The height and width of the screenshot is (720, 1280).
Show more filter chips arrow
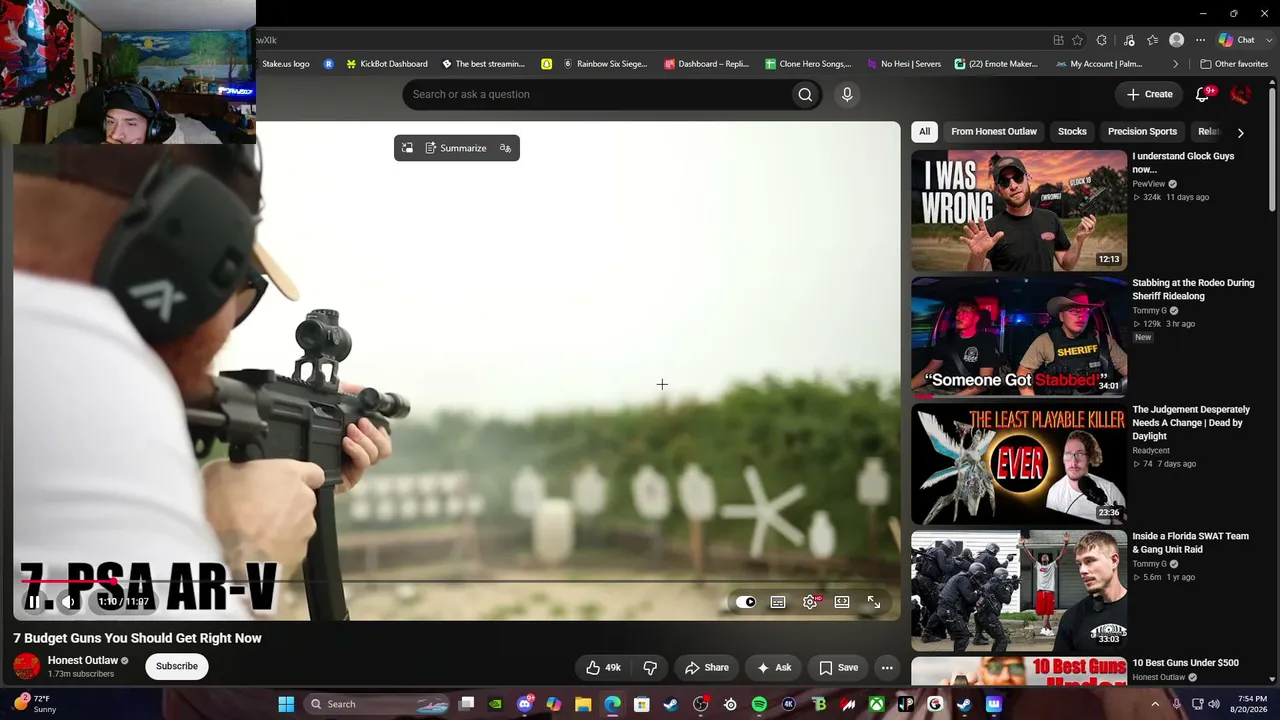tap(1240, 132)
